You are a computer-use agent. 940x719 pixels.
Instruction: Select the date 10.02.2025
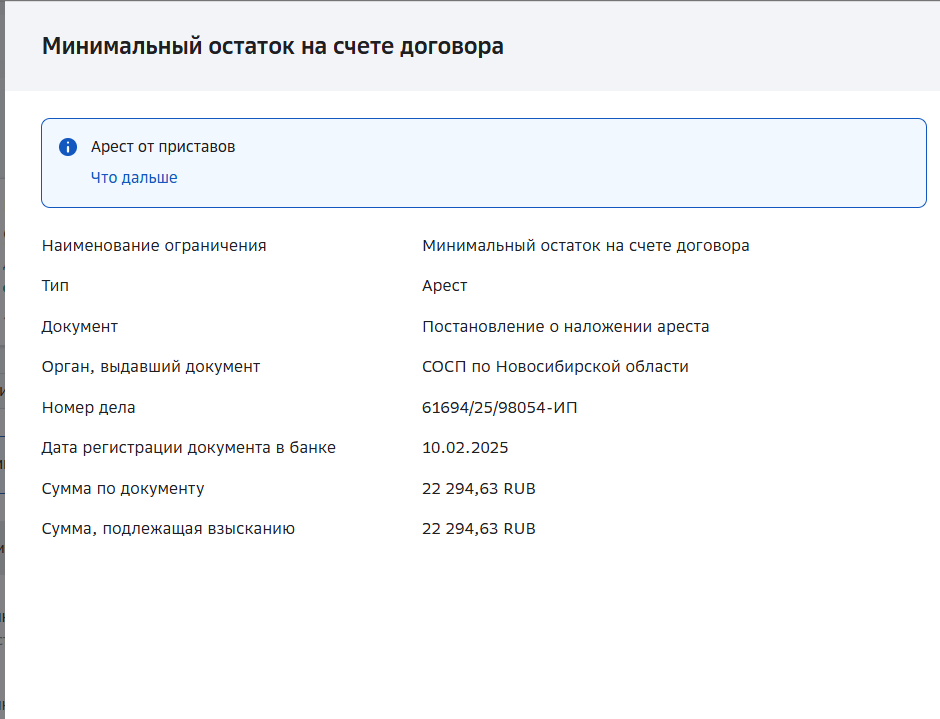tap(465, 448)
